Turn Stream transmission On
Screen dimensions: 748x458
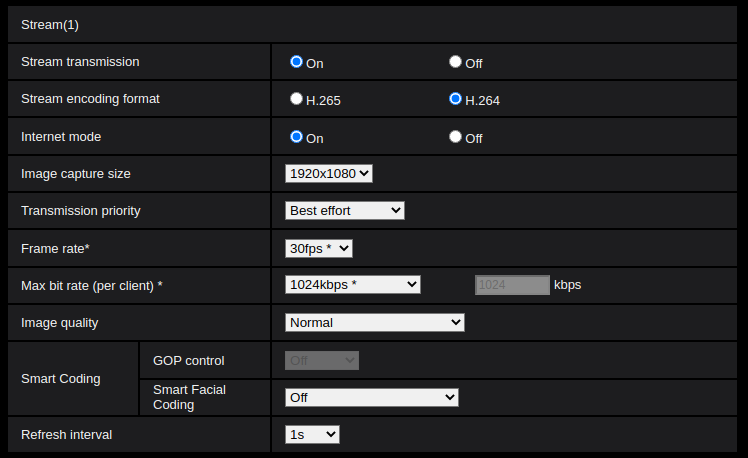(x=296, y=62)
